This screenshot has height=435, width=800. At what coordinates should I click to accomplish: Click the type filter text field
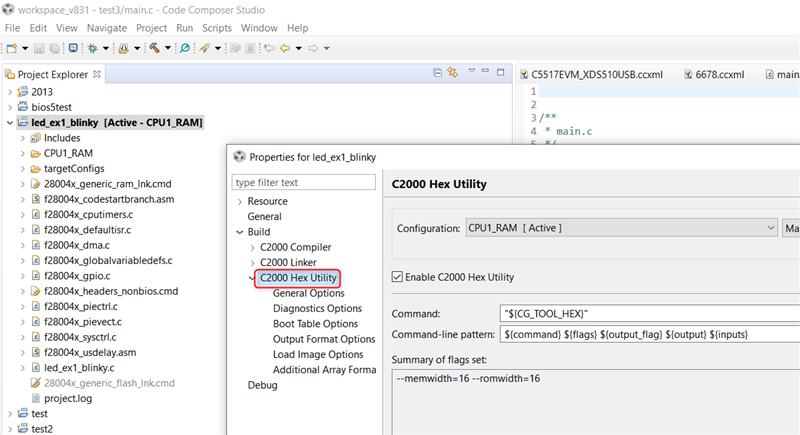tap(304, 182)
